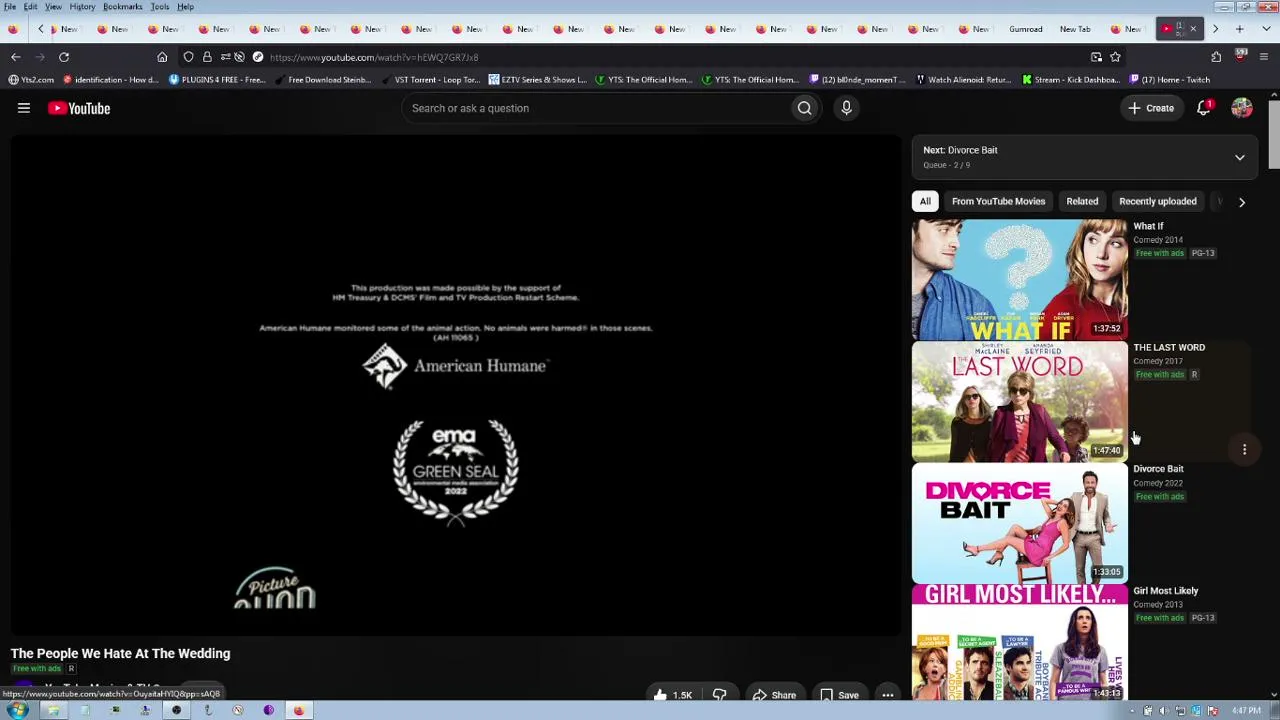
Task: Show tracking protection shield info
Action: [x=189, y=57]
